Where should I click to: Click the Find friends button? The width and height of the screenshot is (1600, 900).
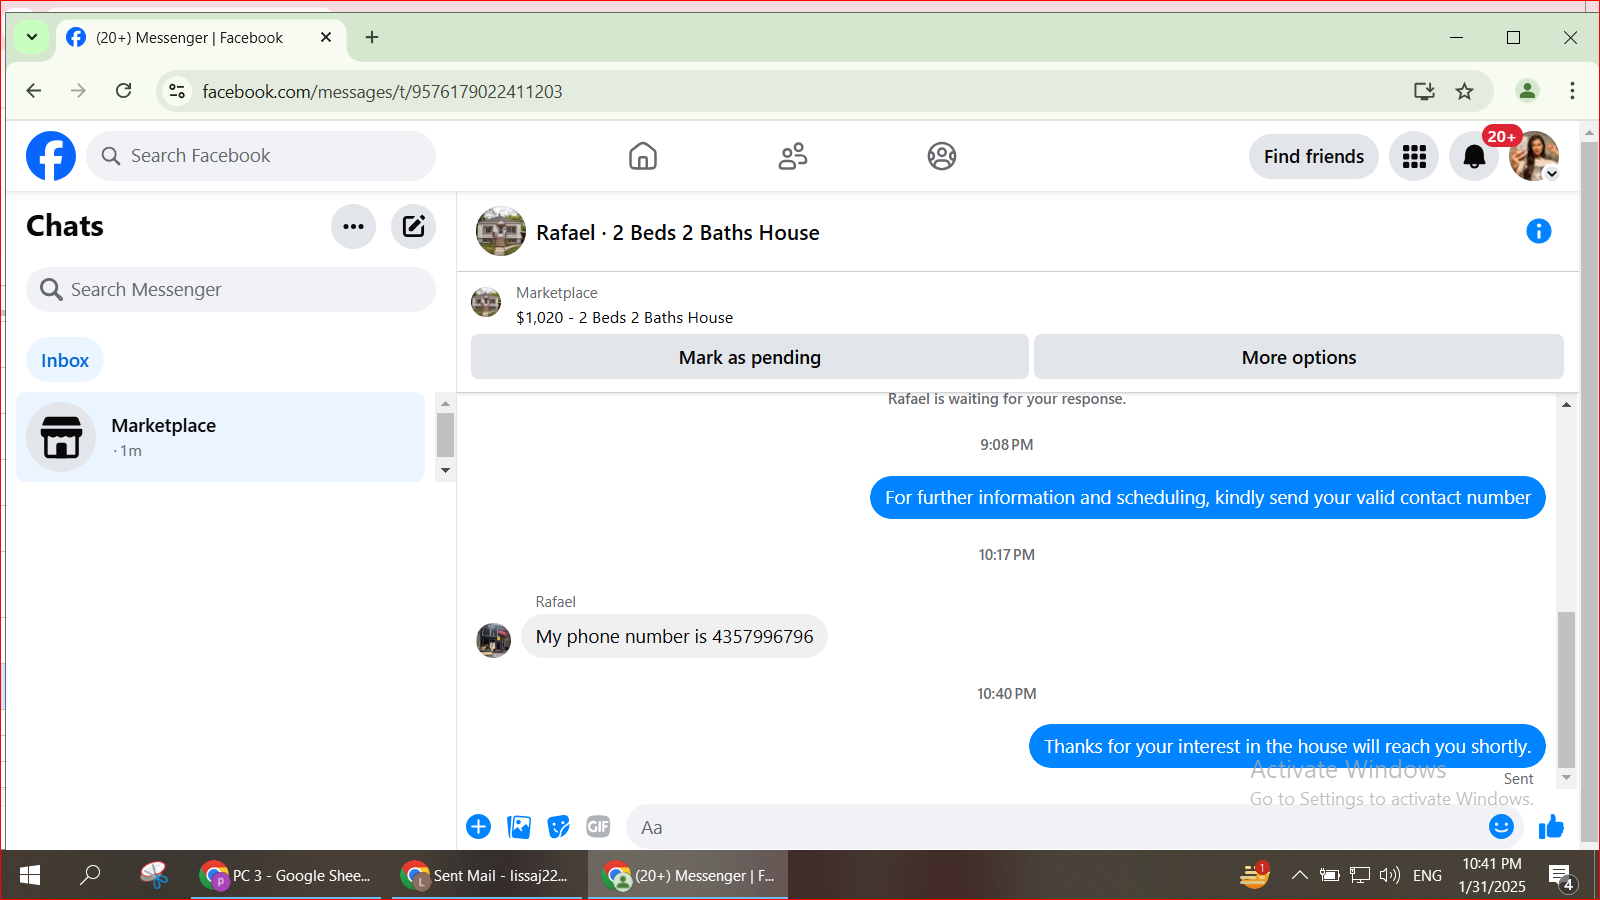[x=1314, y=156]
